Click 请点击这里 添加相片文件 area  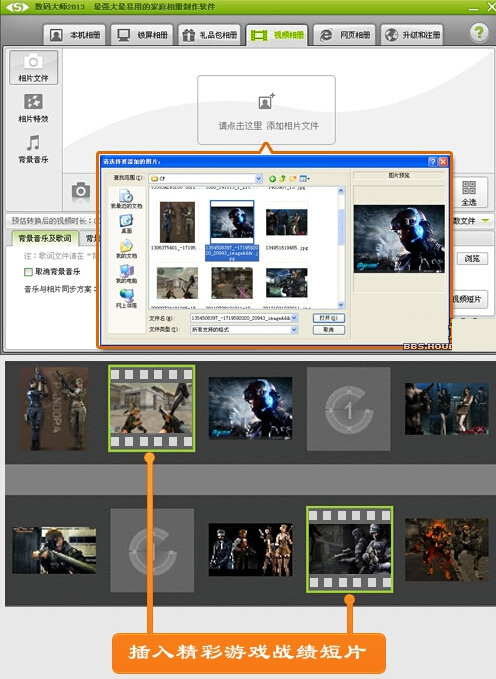(266, 110)
